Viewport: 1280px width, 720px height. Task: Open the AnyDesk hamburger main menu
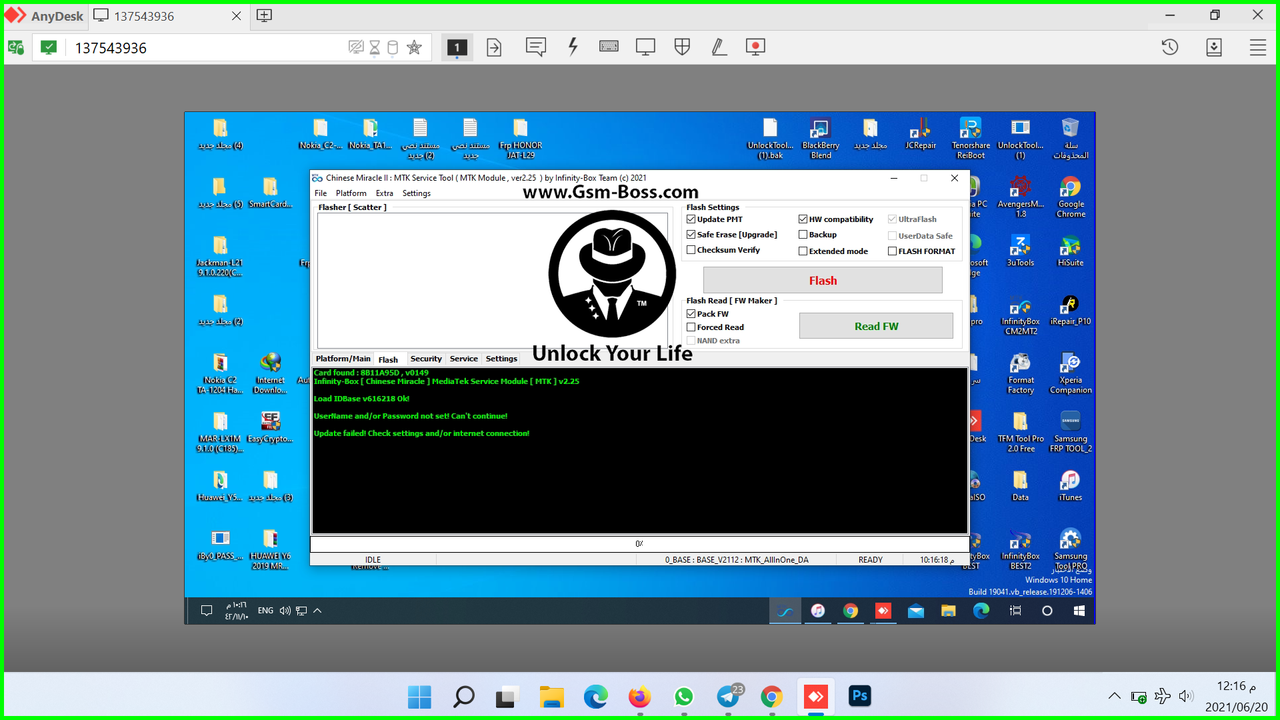(1257, 47)
